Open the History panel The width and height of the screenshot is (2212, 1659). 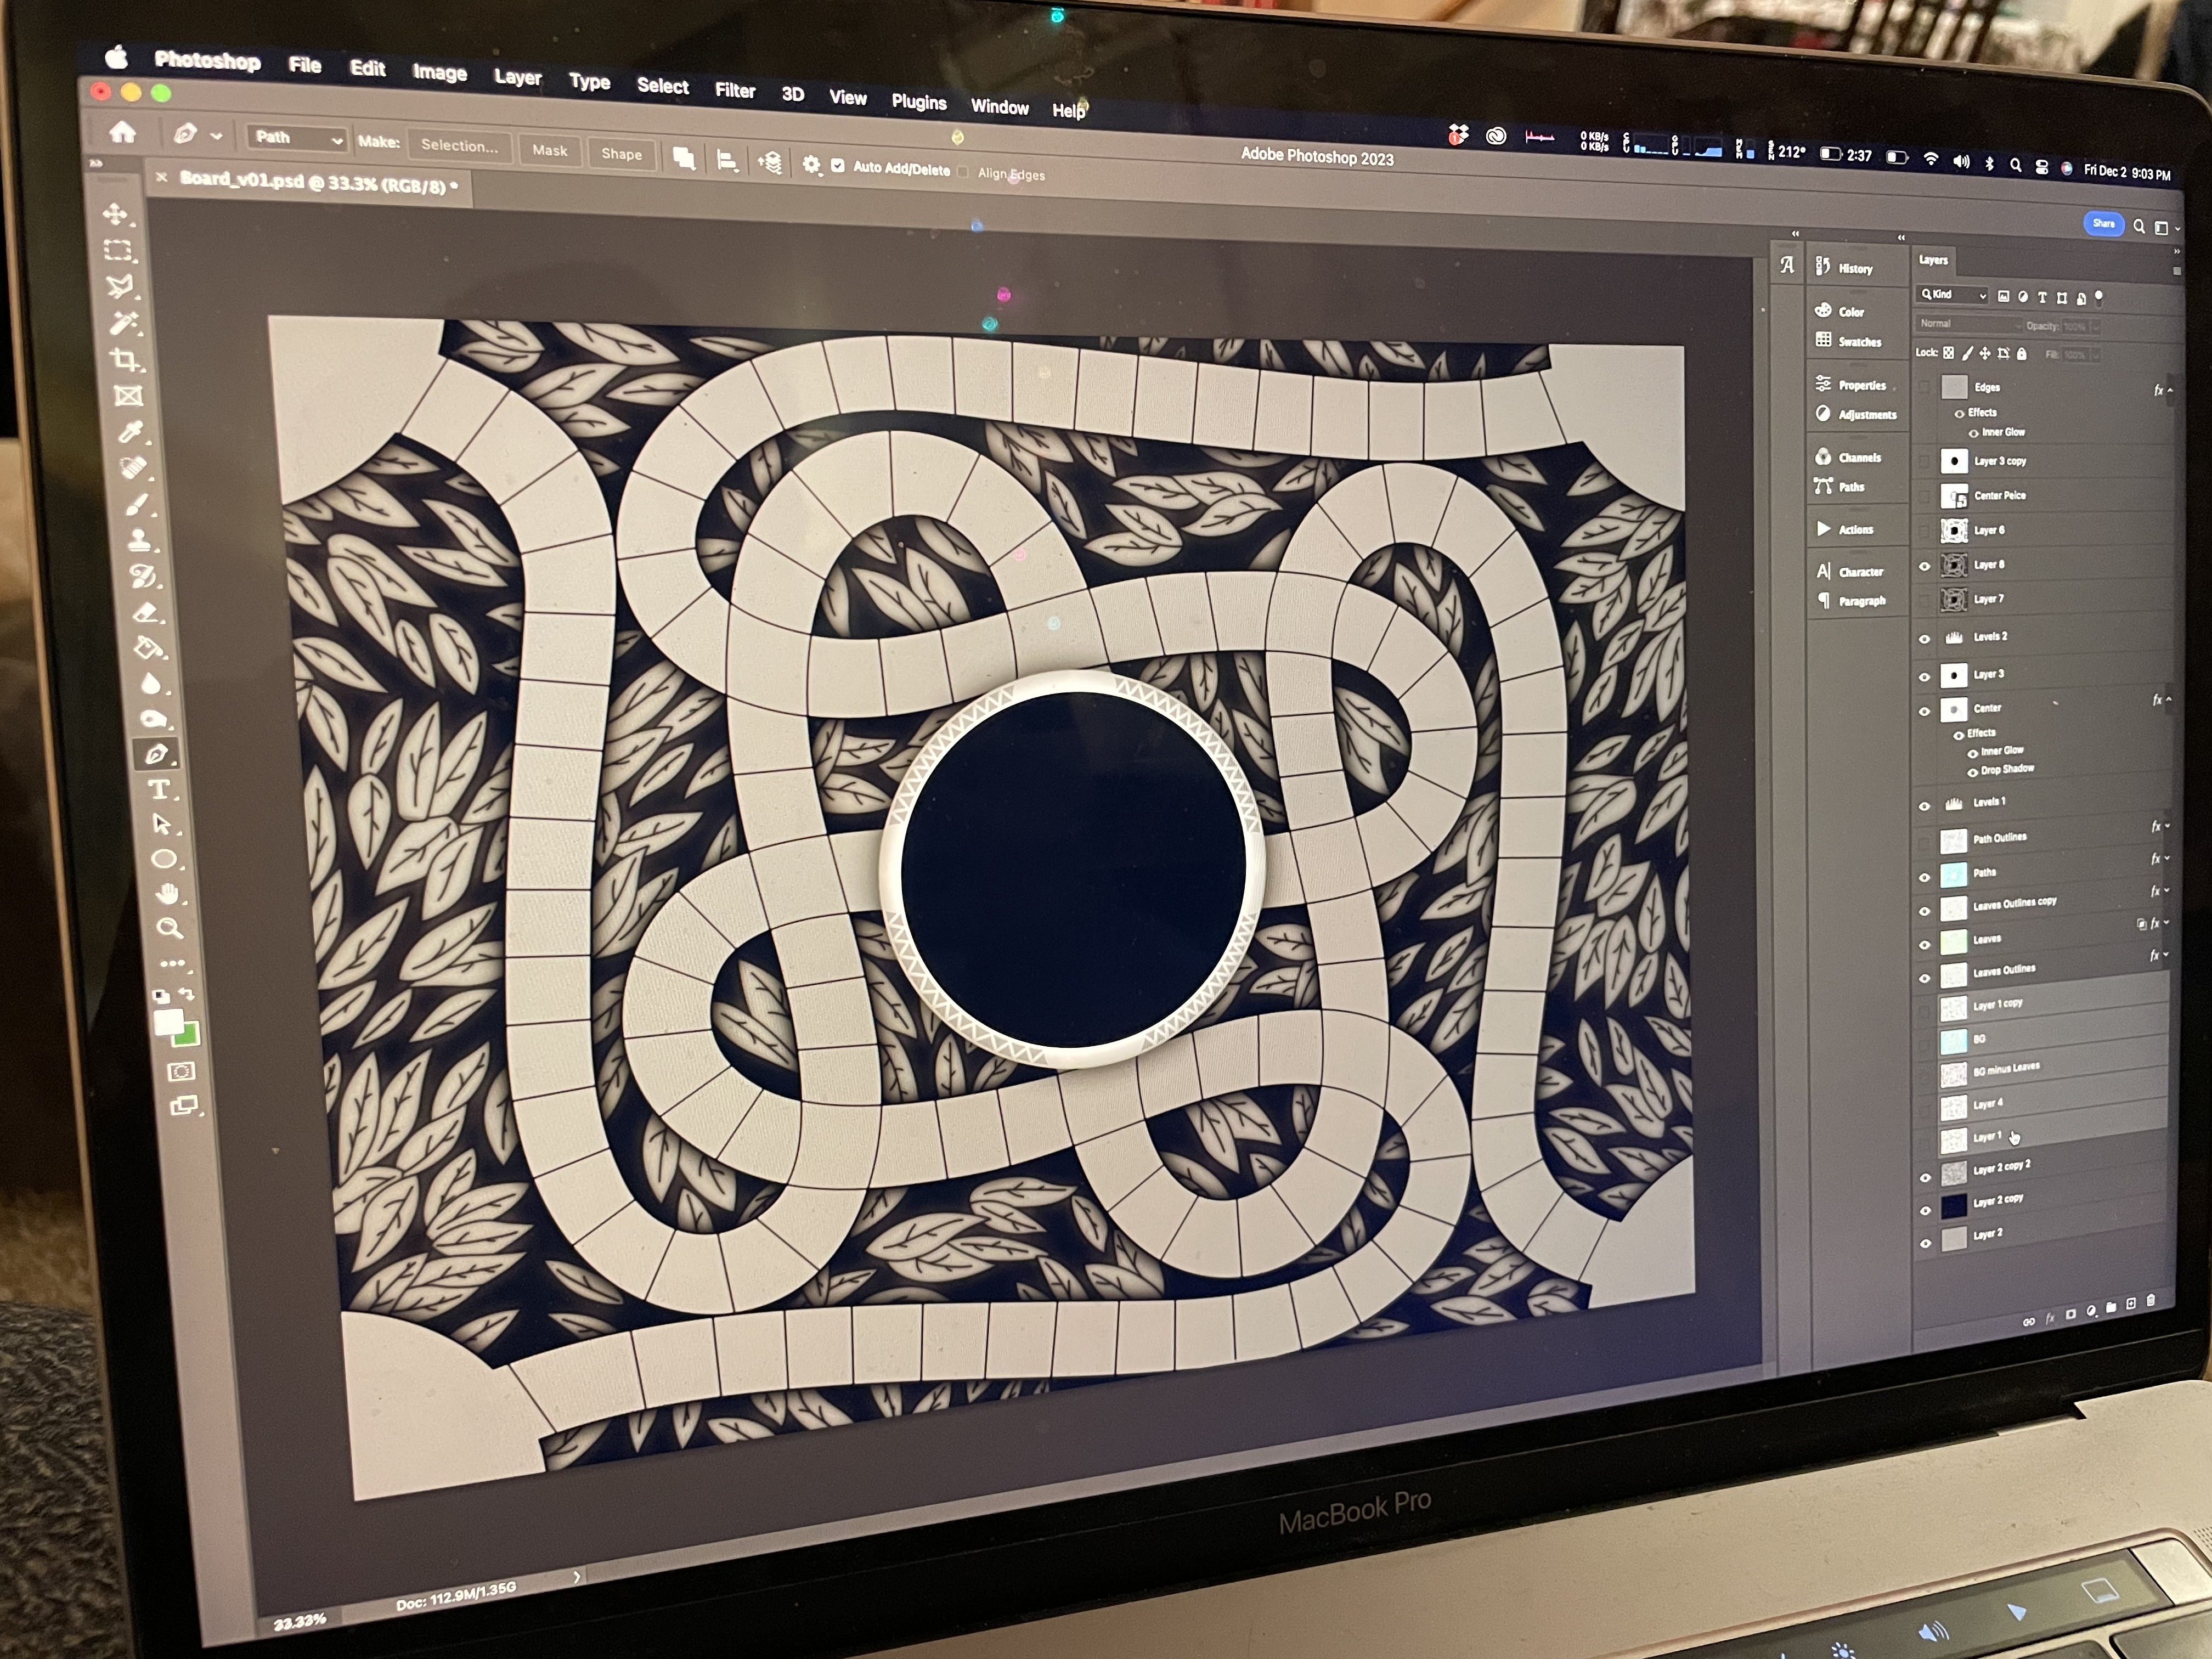click(1846, 267)
